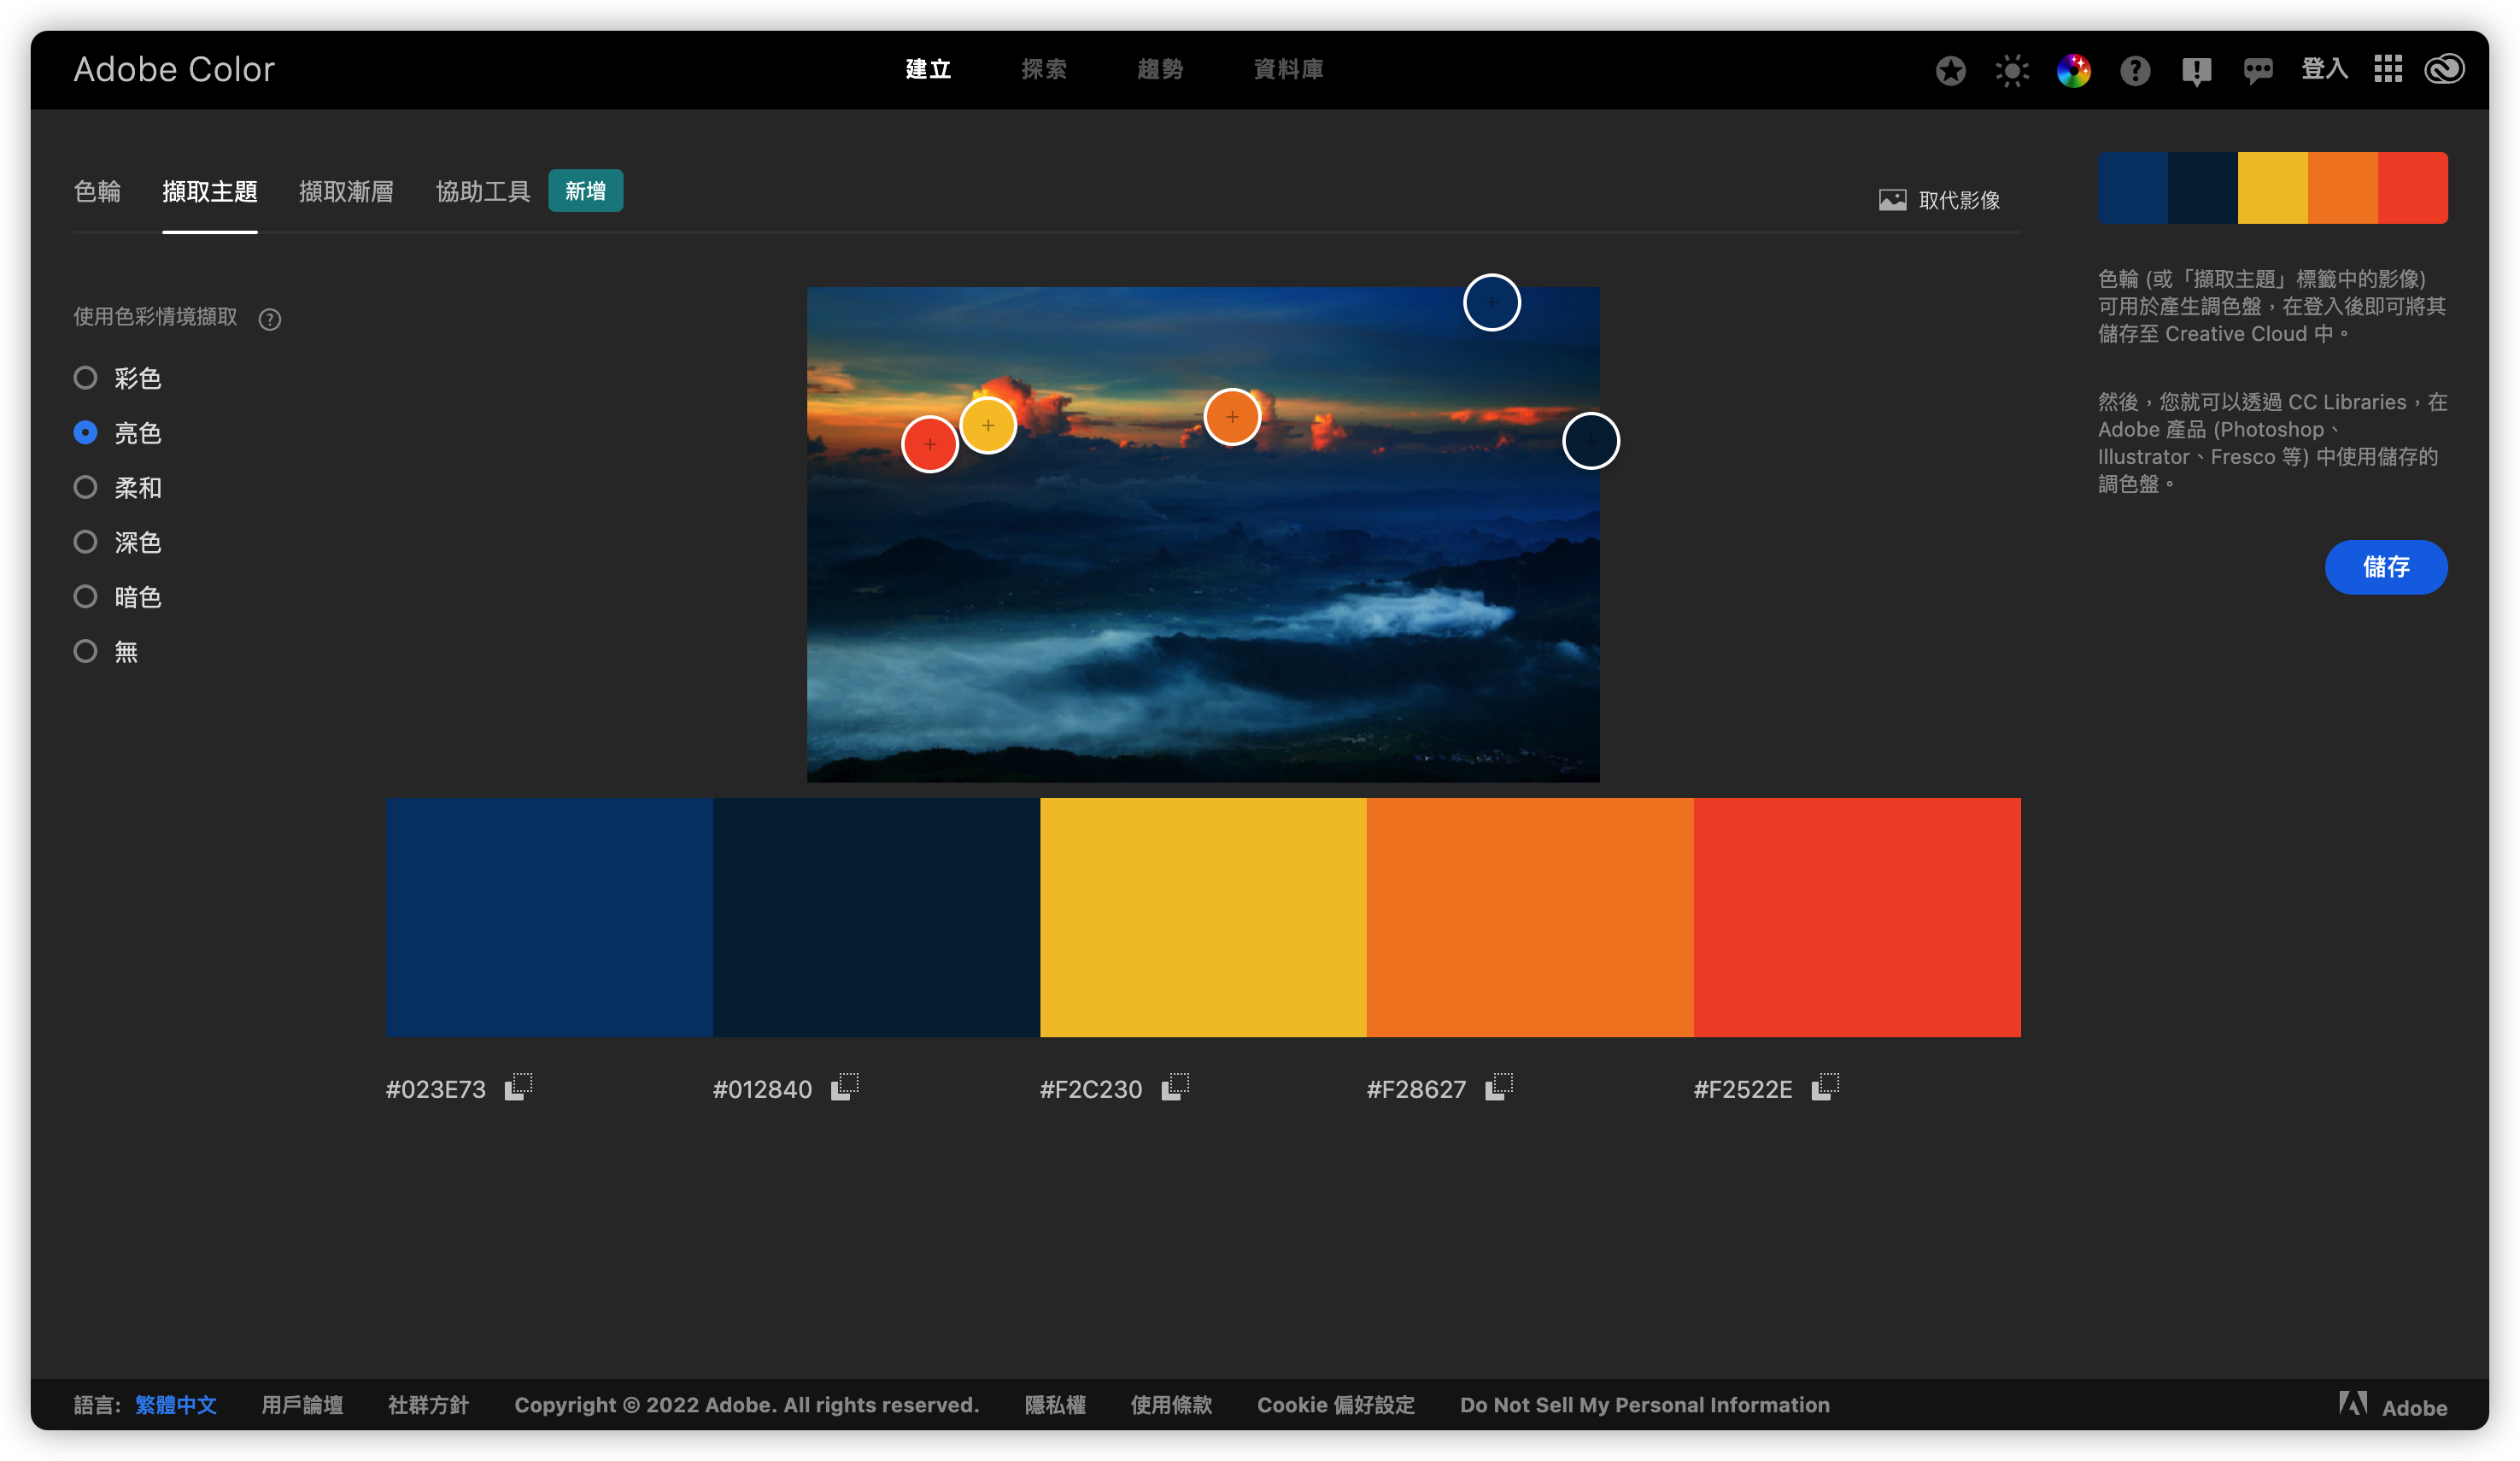Switch to the 協助工具 tab
The height and width of the screenshot is (1461, 2520).
click(483, 191)
